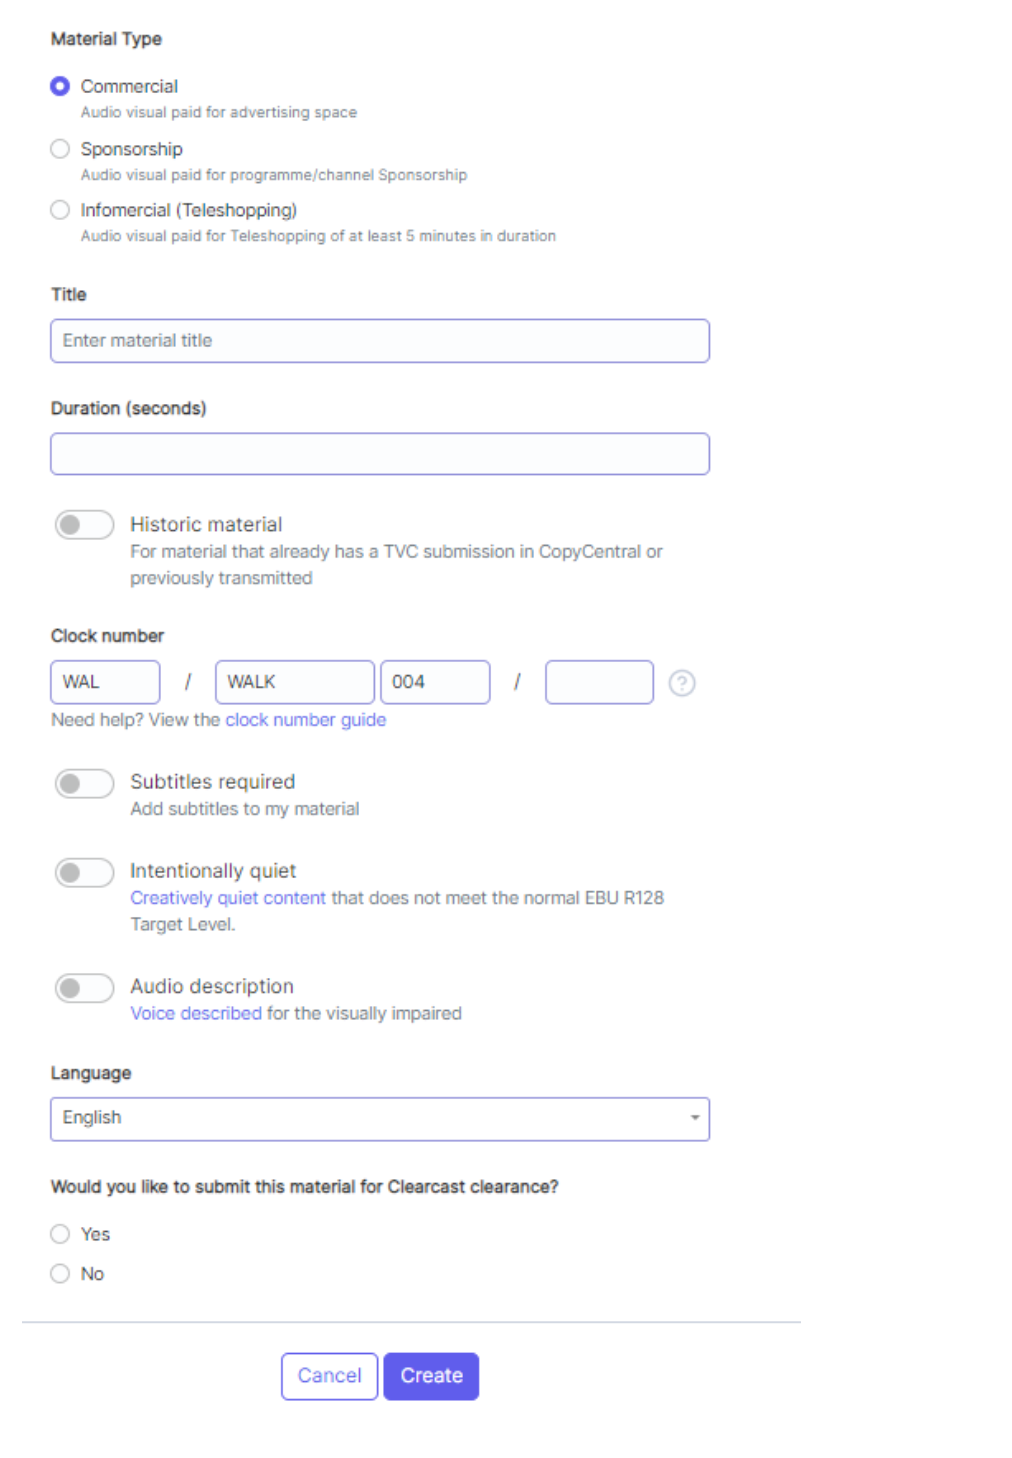Image resolution: width=1012 pixels, height=1458 pixels.
Task: Enable the Subtitles required toggle
Action: (x=84, y=784)
